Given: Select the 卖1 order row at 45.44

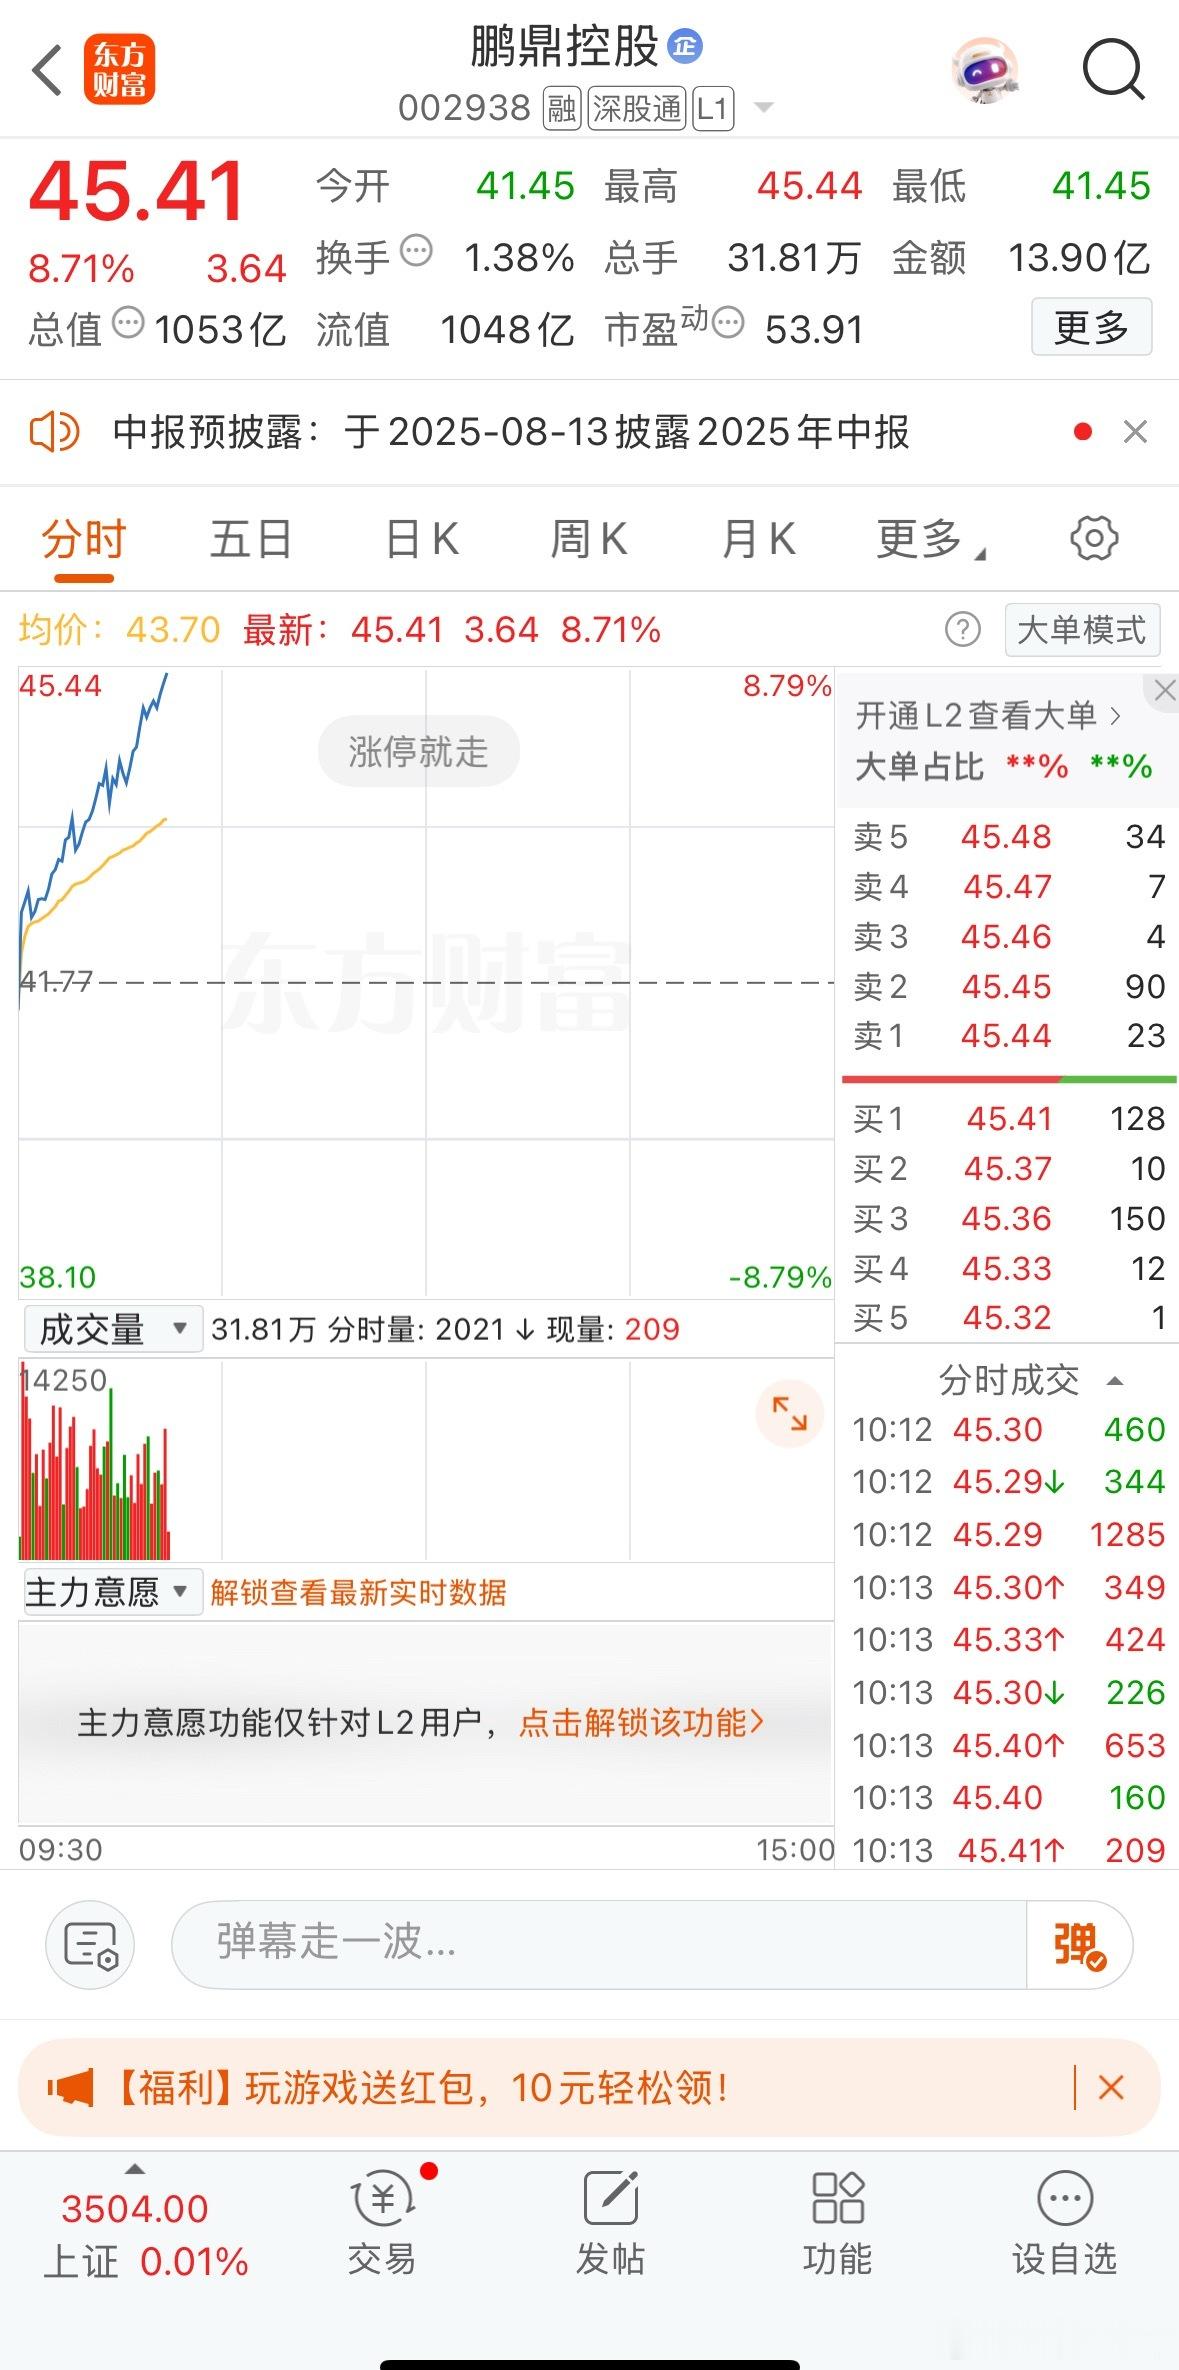Looking at the screenshot, I should pos(1008,1035).
